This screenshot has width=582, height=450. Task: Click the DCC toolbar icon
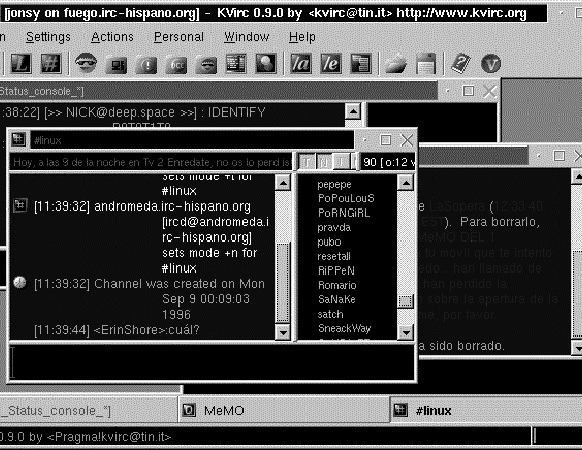pyautogui.click(x=177, y=64)
